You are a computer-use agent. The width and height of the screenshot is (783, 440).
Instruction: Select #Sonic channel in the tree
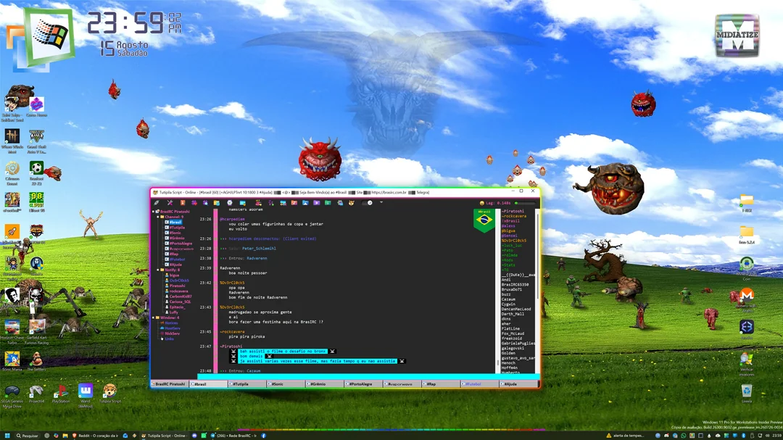pyautogui.click(x=175, y=233)
